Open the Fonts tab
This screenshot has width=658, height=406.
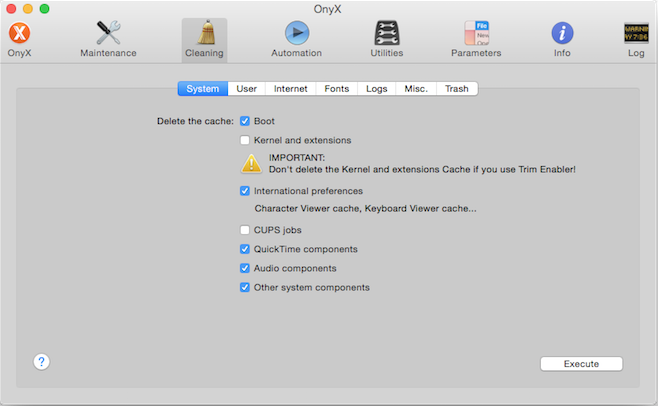(x=337, y=89)
